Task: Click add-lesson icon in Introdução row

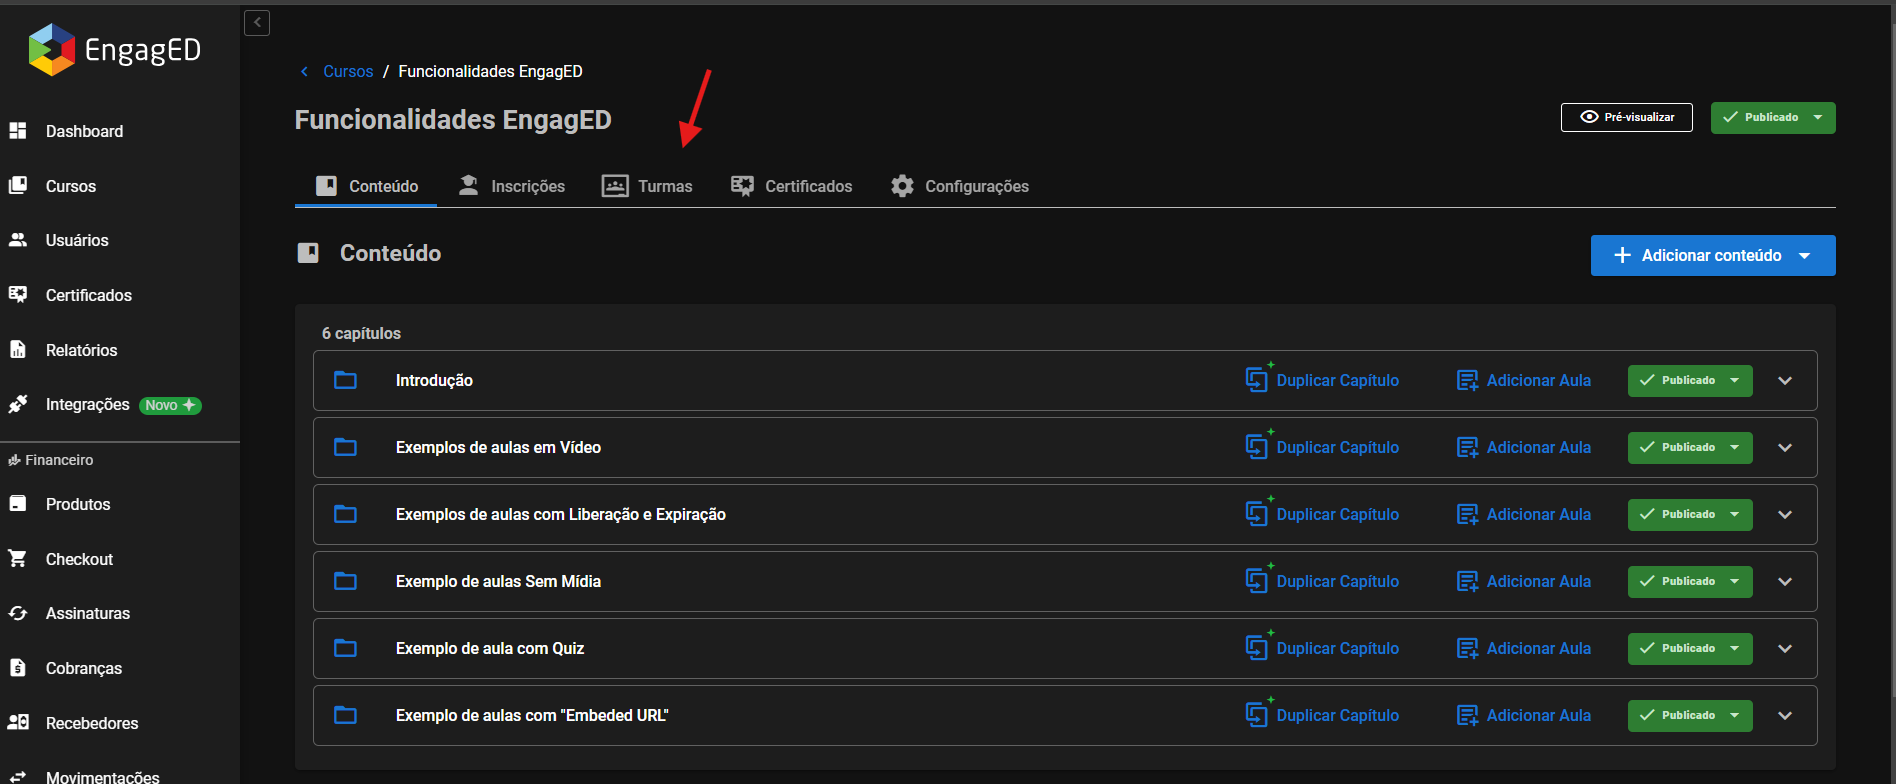Action: tap(1467, 380)
